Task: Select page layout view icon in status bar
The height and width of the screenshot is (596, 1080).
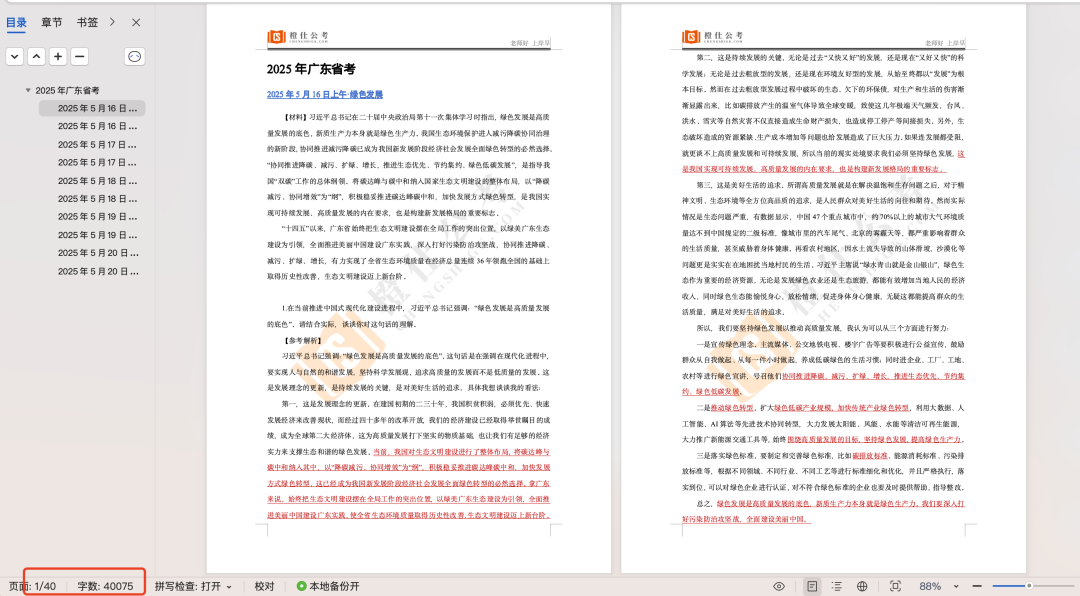Action: 812,586
